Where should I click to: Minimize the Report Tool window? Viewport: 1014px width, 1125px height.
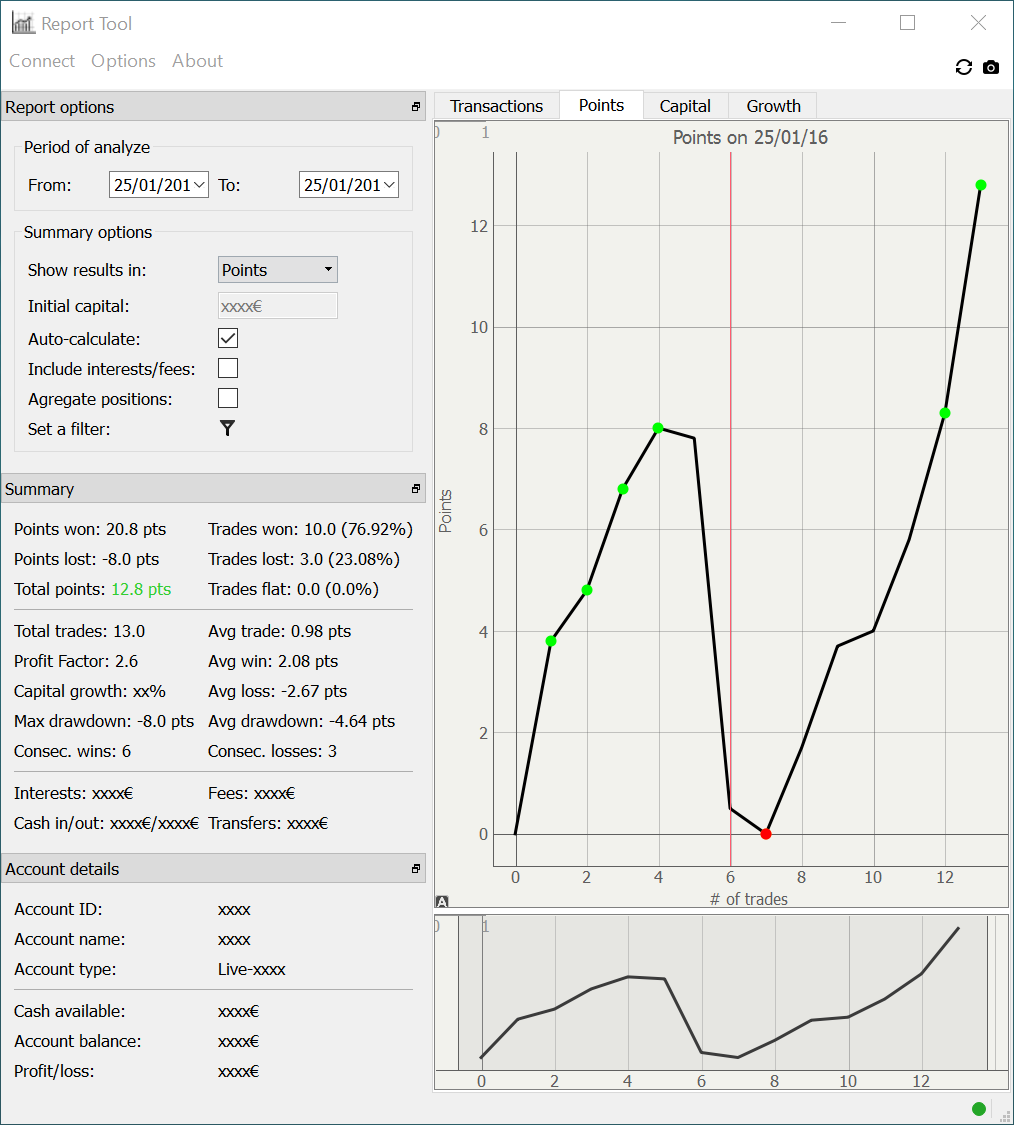[x=838, y=23]
